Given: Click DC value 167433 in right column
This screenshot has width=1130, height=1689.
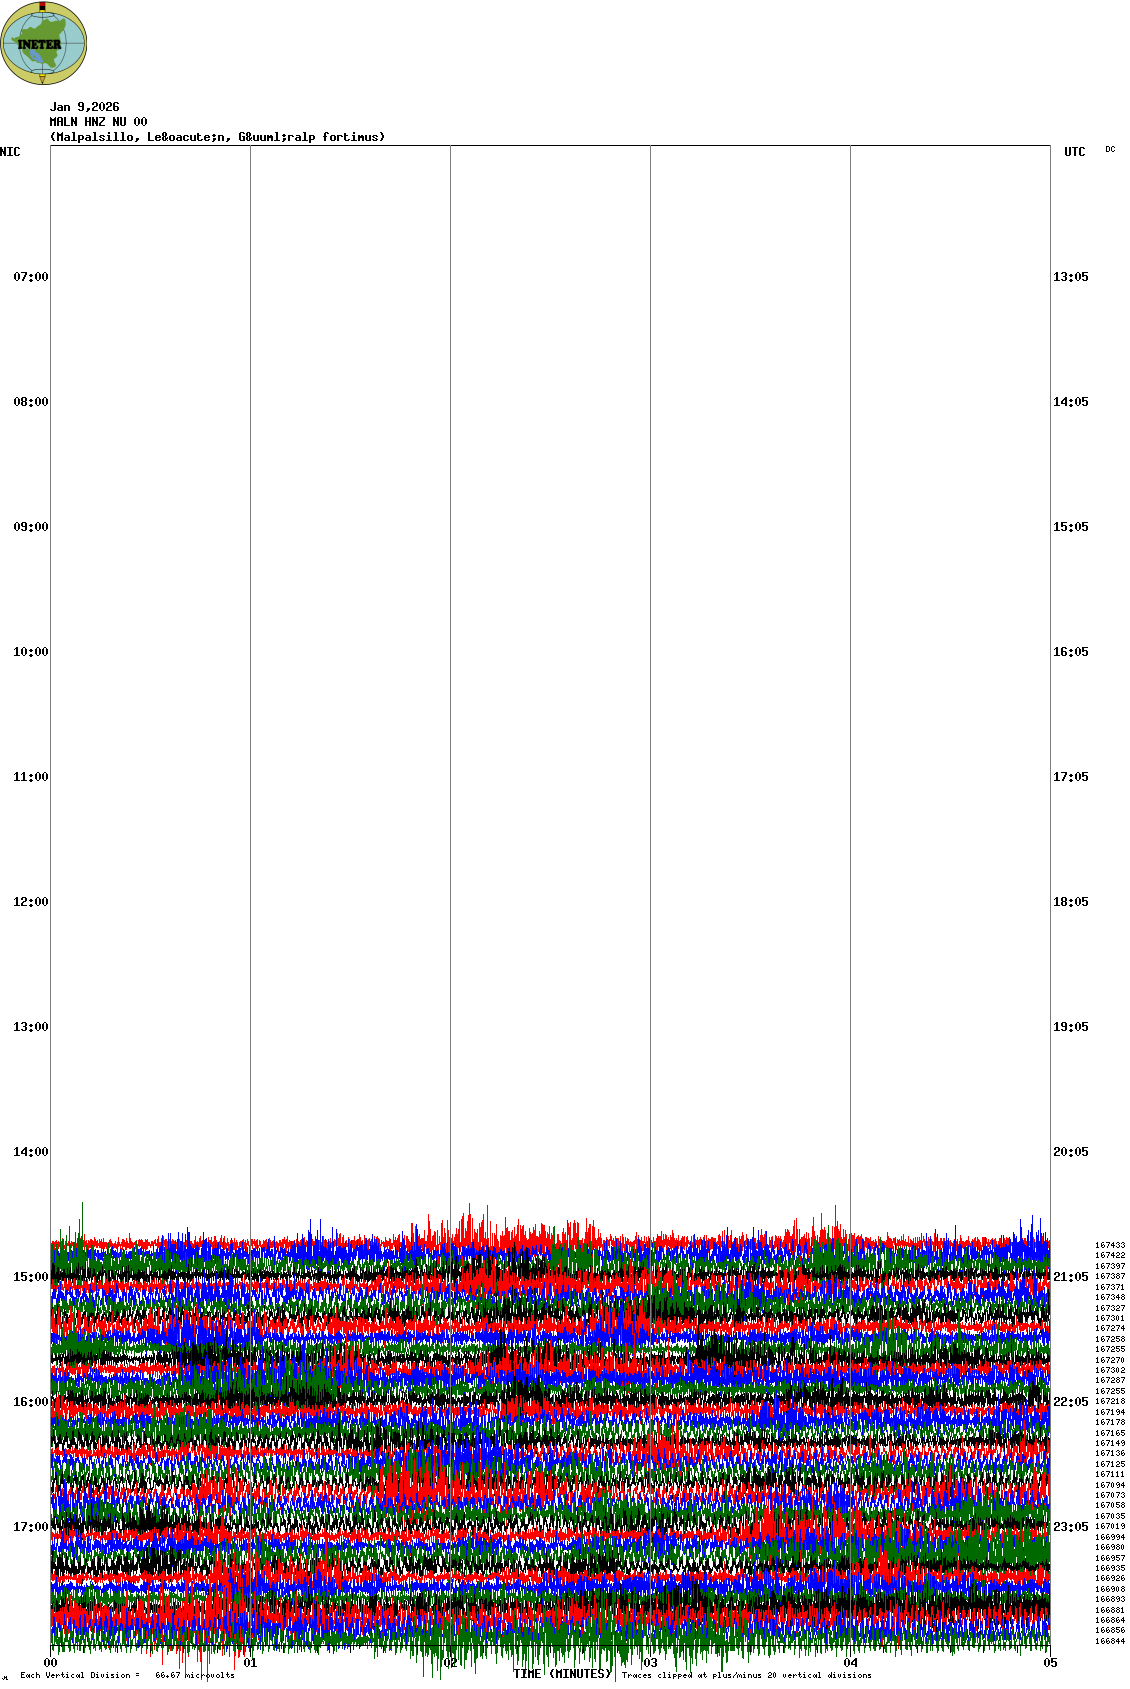Looking at the screenshot, I should click(1109, 1245).
